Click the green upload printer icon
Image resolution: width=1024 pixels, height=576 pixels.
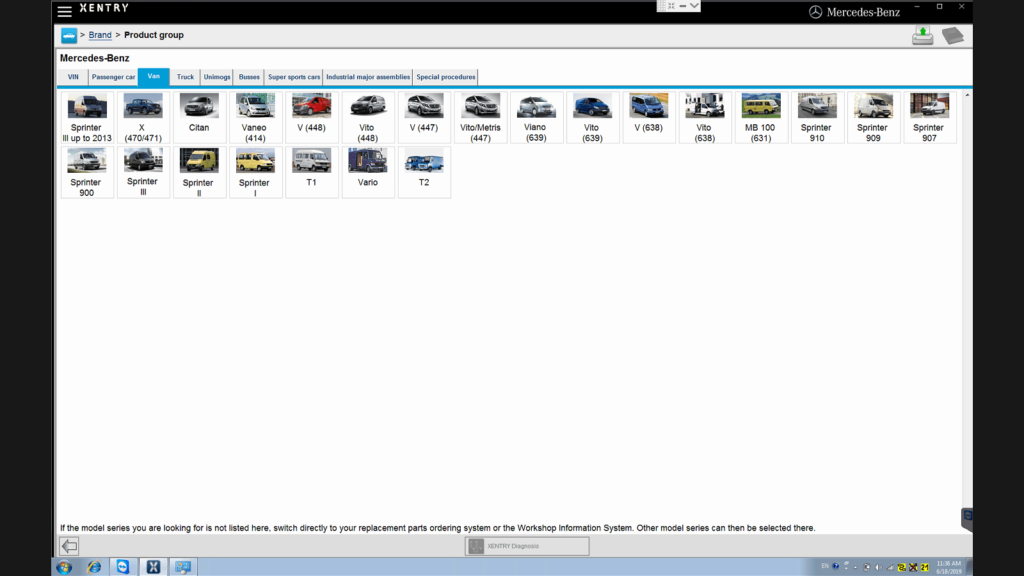pos(922,36)
